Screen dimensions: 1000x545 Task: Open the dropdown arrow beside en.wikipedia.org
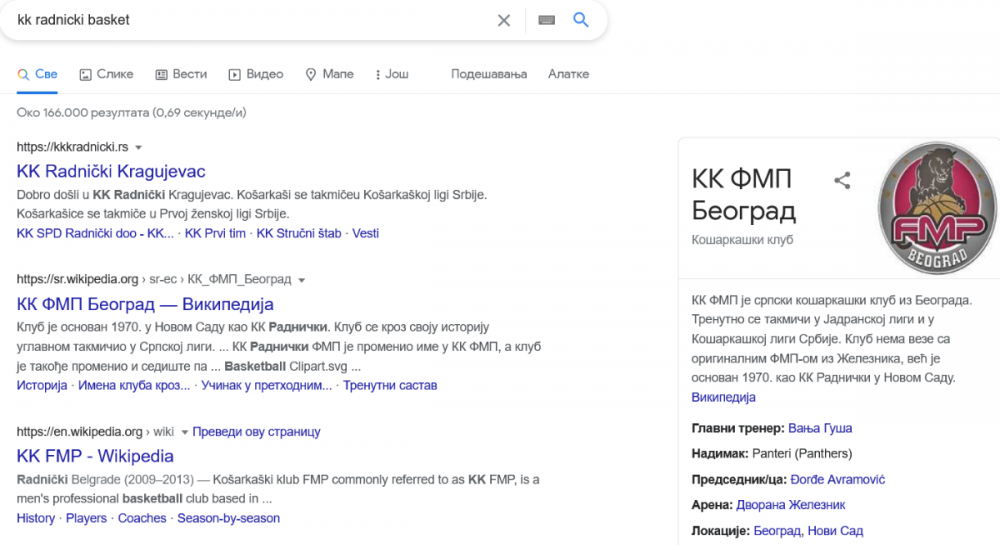184,432
